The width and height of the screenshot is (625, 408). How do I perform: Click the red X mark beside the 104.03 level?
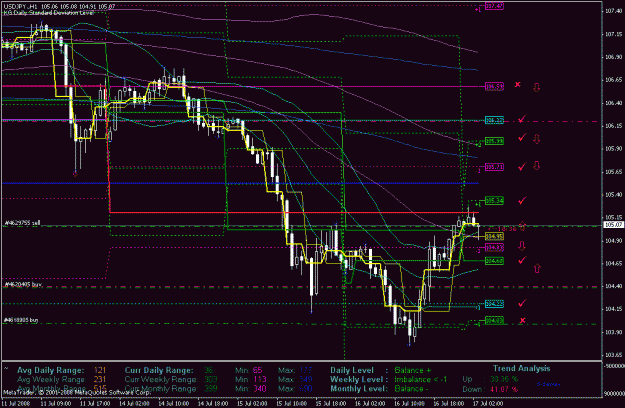[523, 320]
